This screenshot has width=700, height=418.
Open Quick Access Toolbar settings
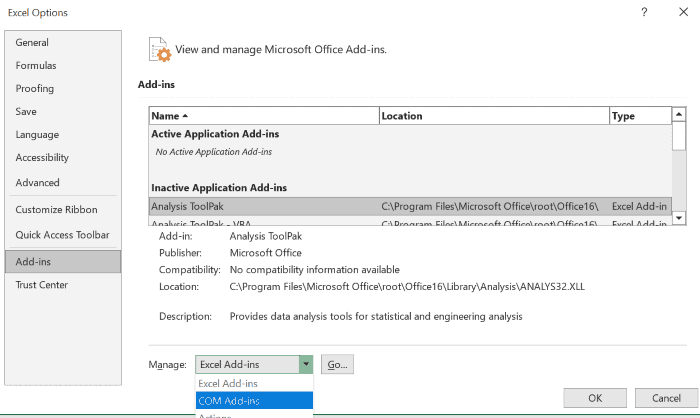[63, 235]
